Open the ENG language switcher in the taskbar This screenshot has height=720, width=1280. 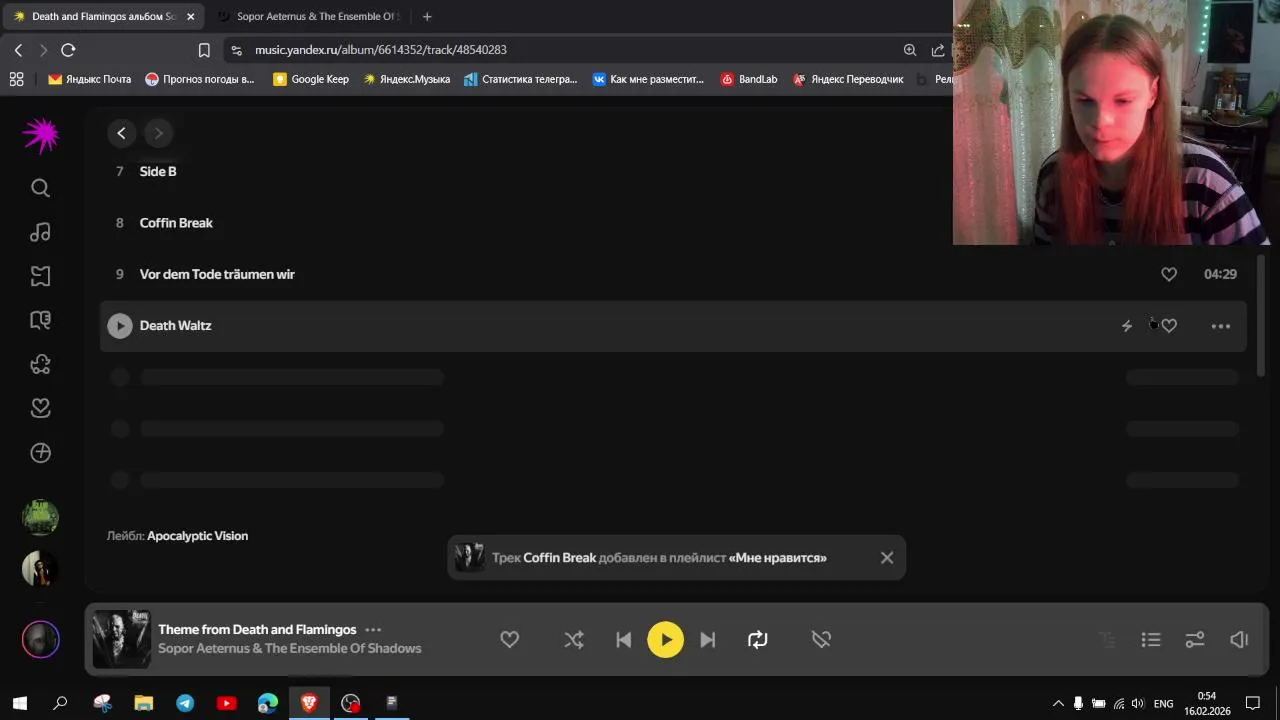1163,703
